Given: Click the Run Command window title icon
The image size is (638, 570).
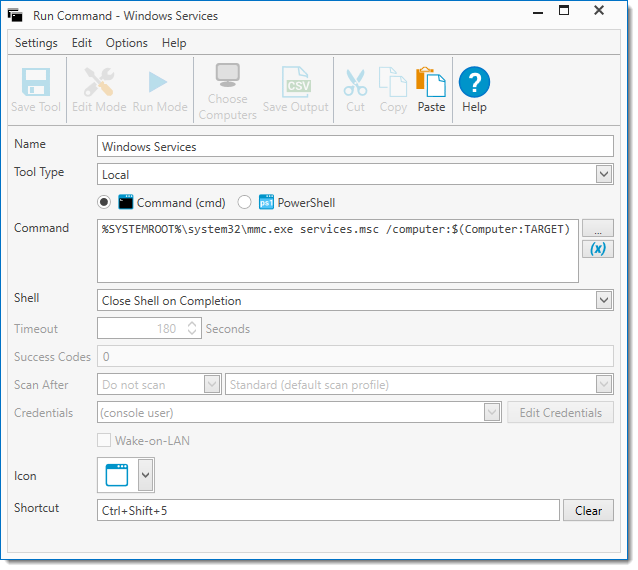Looking at the screenshot, I should pos(15,15).
